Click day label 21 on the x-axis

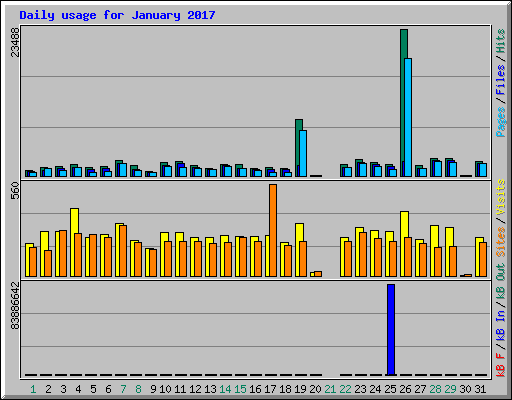click(x=330, y=389)
